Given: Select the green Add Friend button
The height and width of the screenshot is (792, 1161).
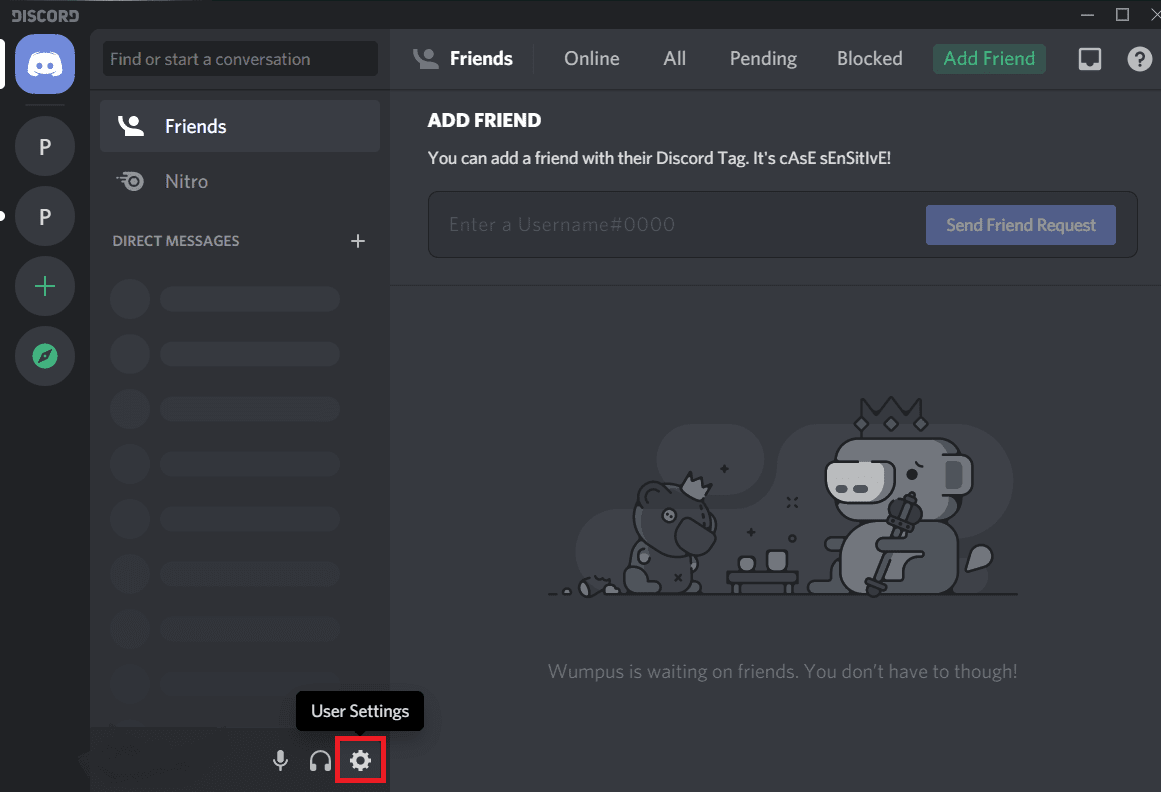Looking at the screenshot, I should 989,59.
